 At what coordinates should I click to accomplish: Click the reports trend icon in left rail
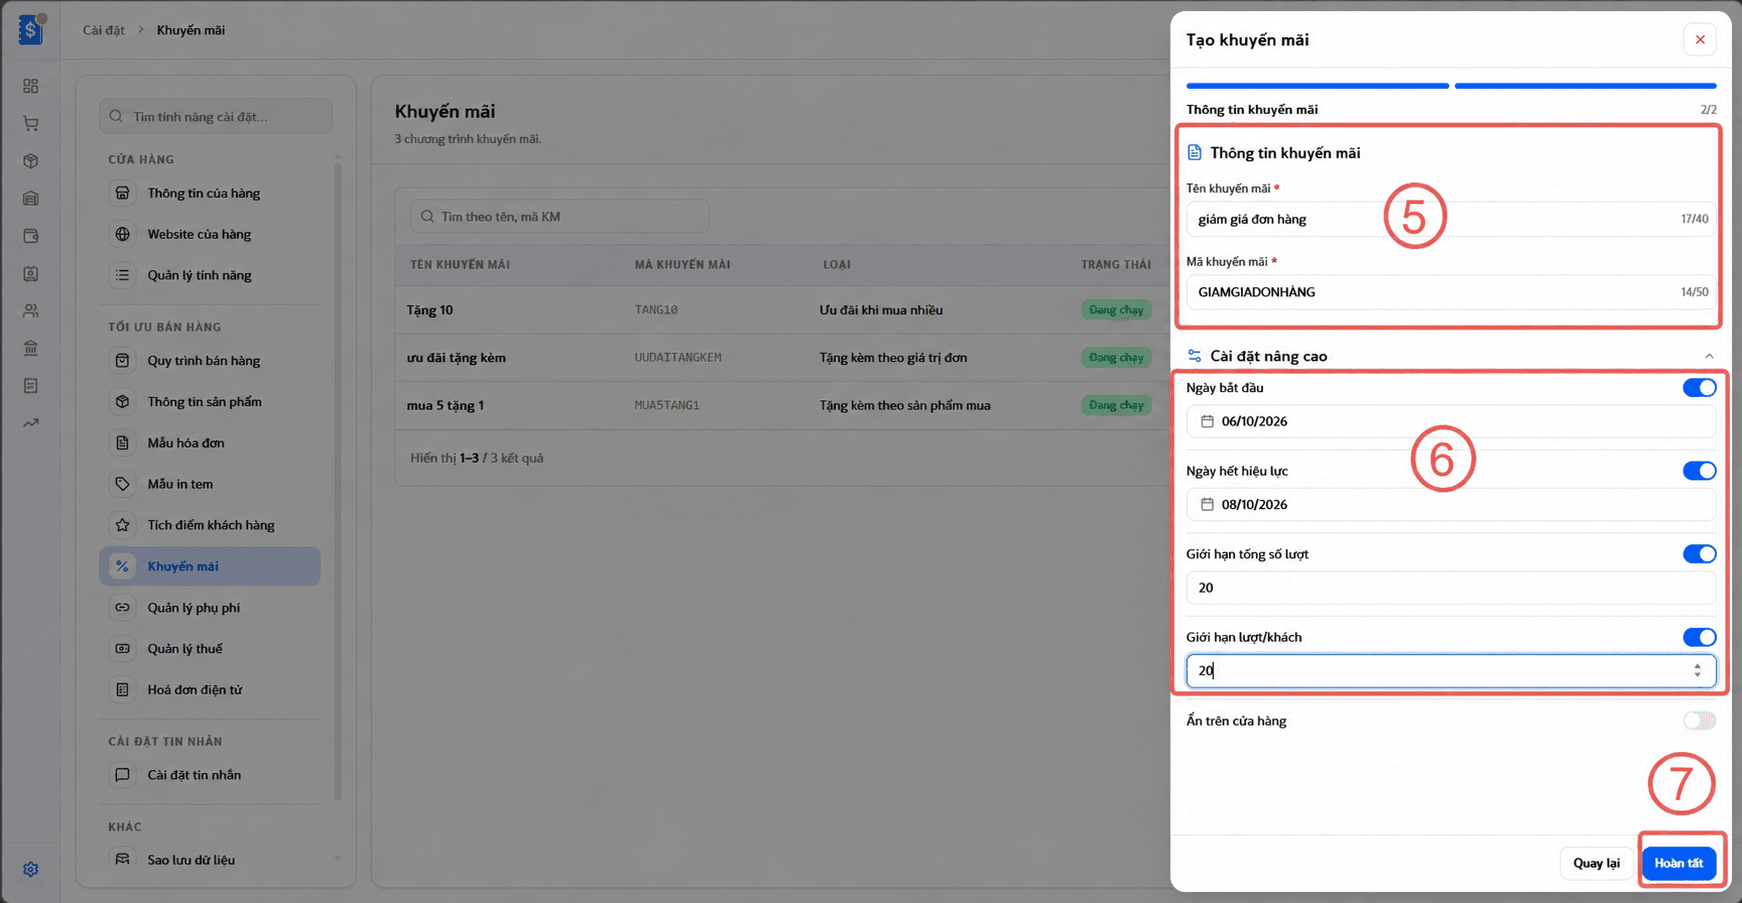(x=31, y=423)
